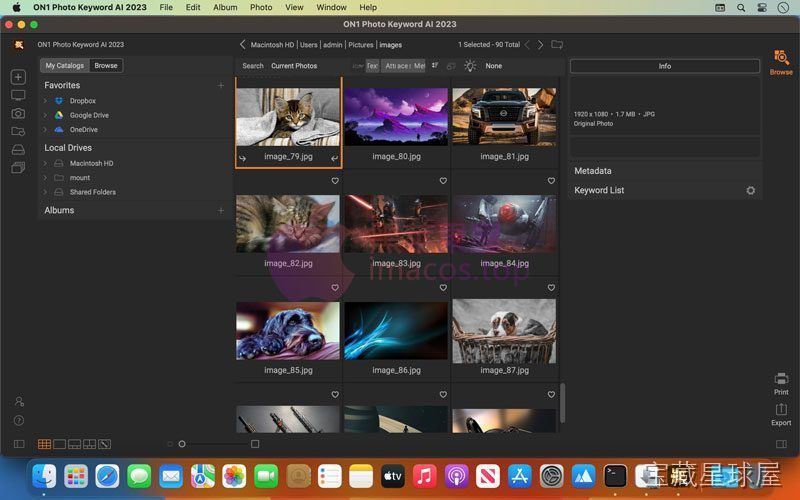Click the large thumbnail square at slider end
Viewport: 800px width, 500px height.
click(255, 444)
